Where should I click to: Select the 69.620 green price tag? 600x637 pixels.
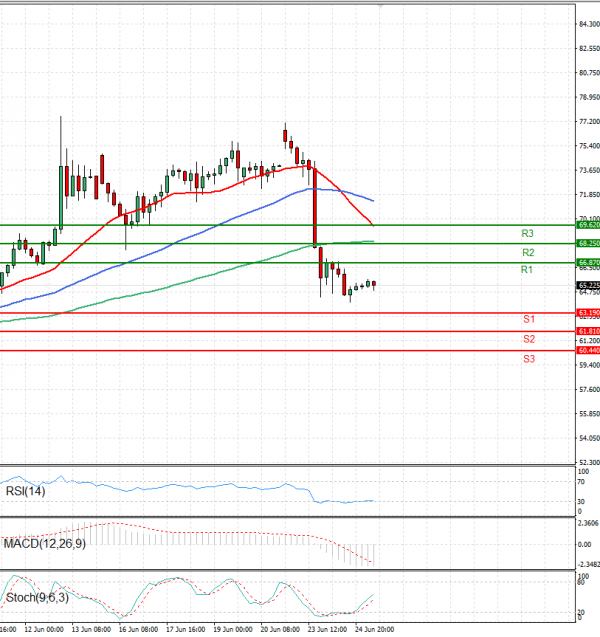pyautogui.click(x=588, y=225)
